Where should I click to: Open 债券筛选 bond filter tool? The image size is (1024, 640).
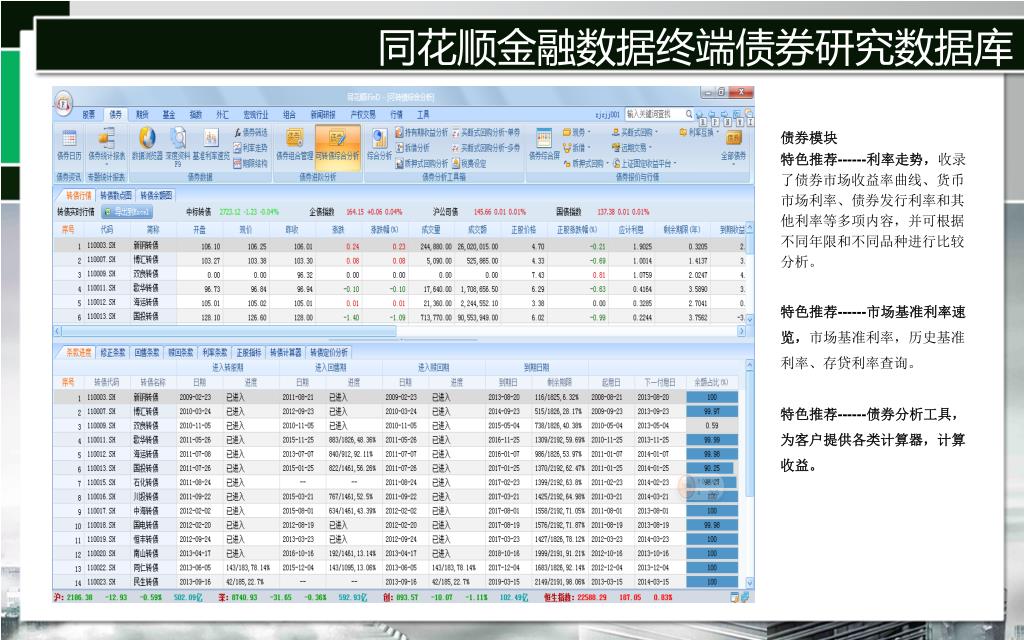(250, 133)
